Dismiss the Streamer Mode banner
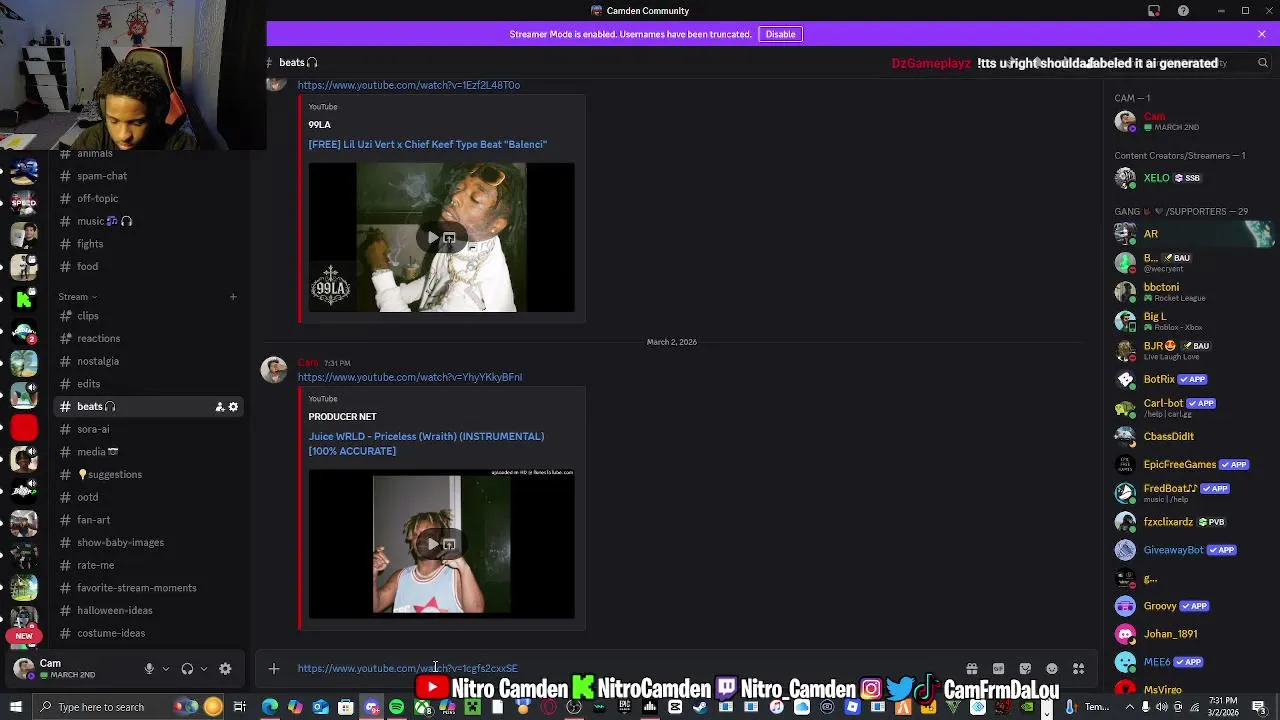 point(1262,34)
